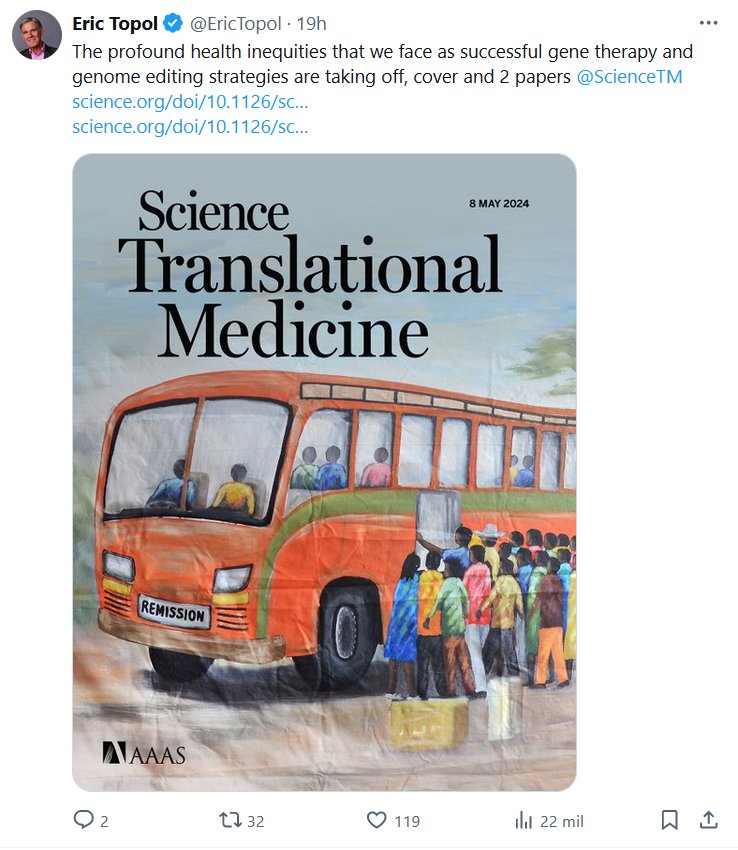Like the tweet with the heart icon
The image size is (738, 850).
376,820
